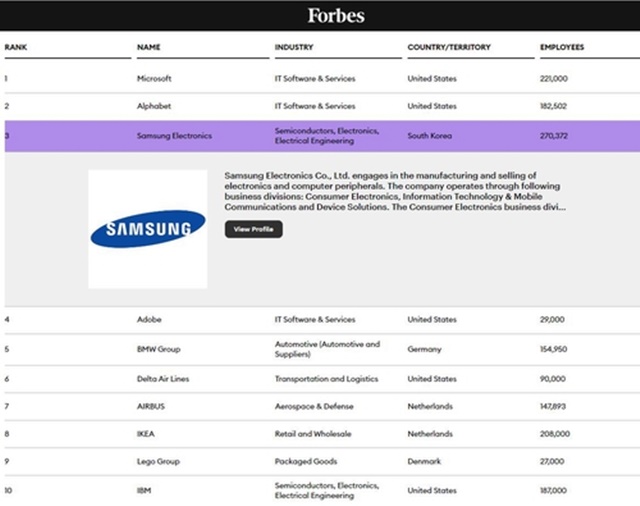Sort by the EMPLOYEES column header
The image size is (640, 506).
click(562, 47)
